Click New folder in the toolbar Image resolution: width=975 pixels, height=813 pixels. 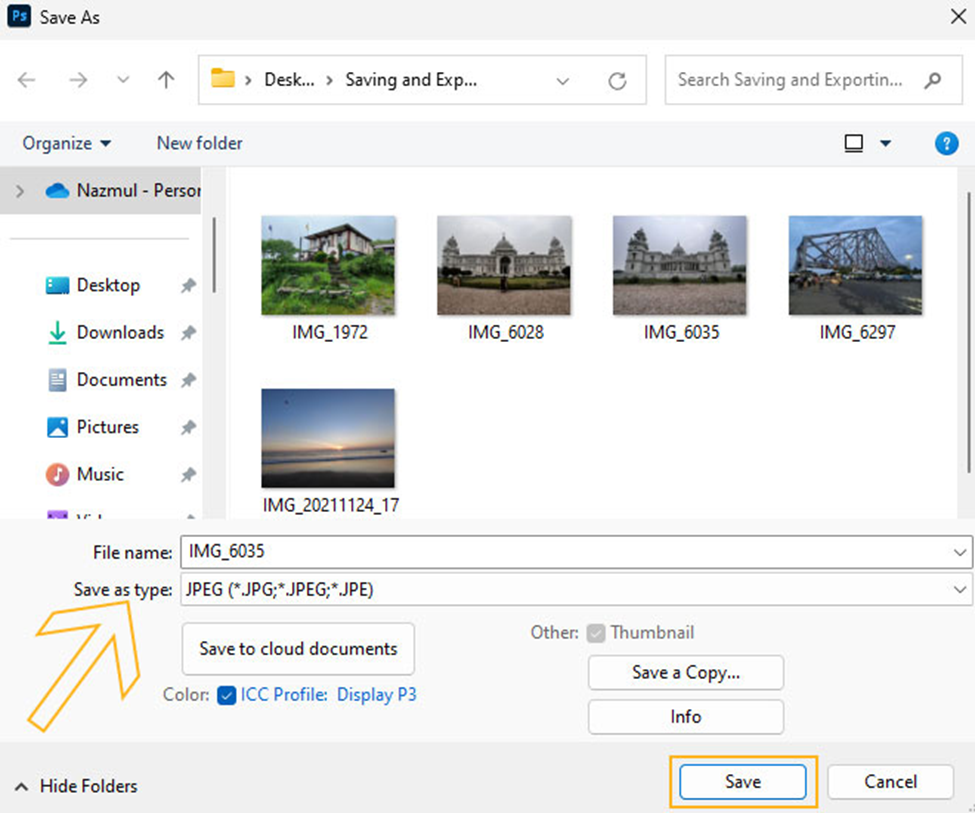[199, 143]
